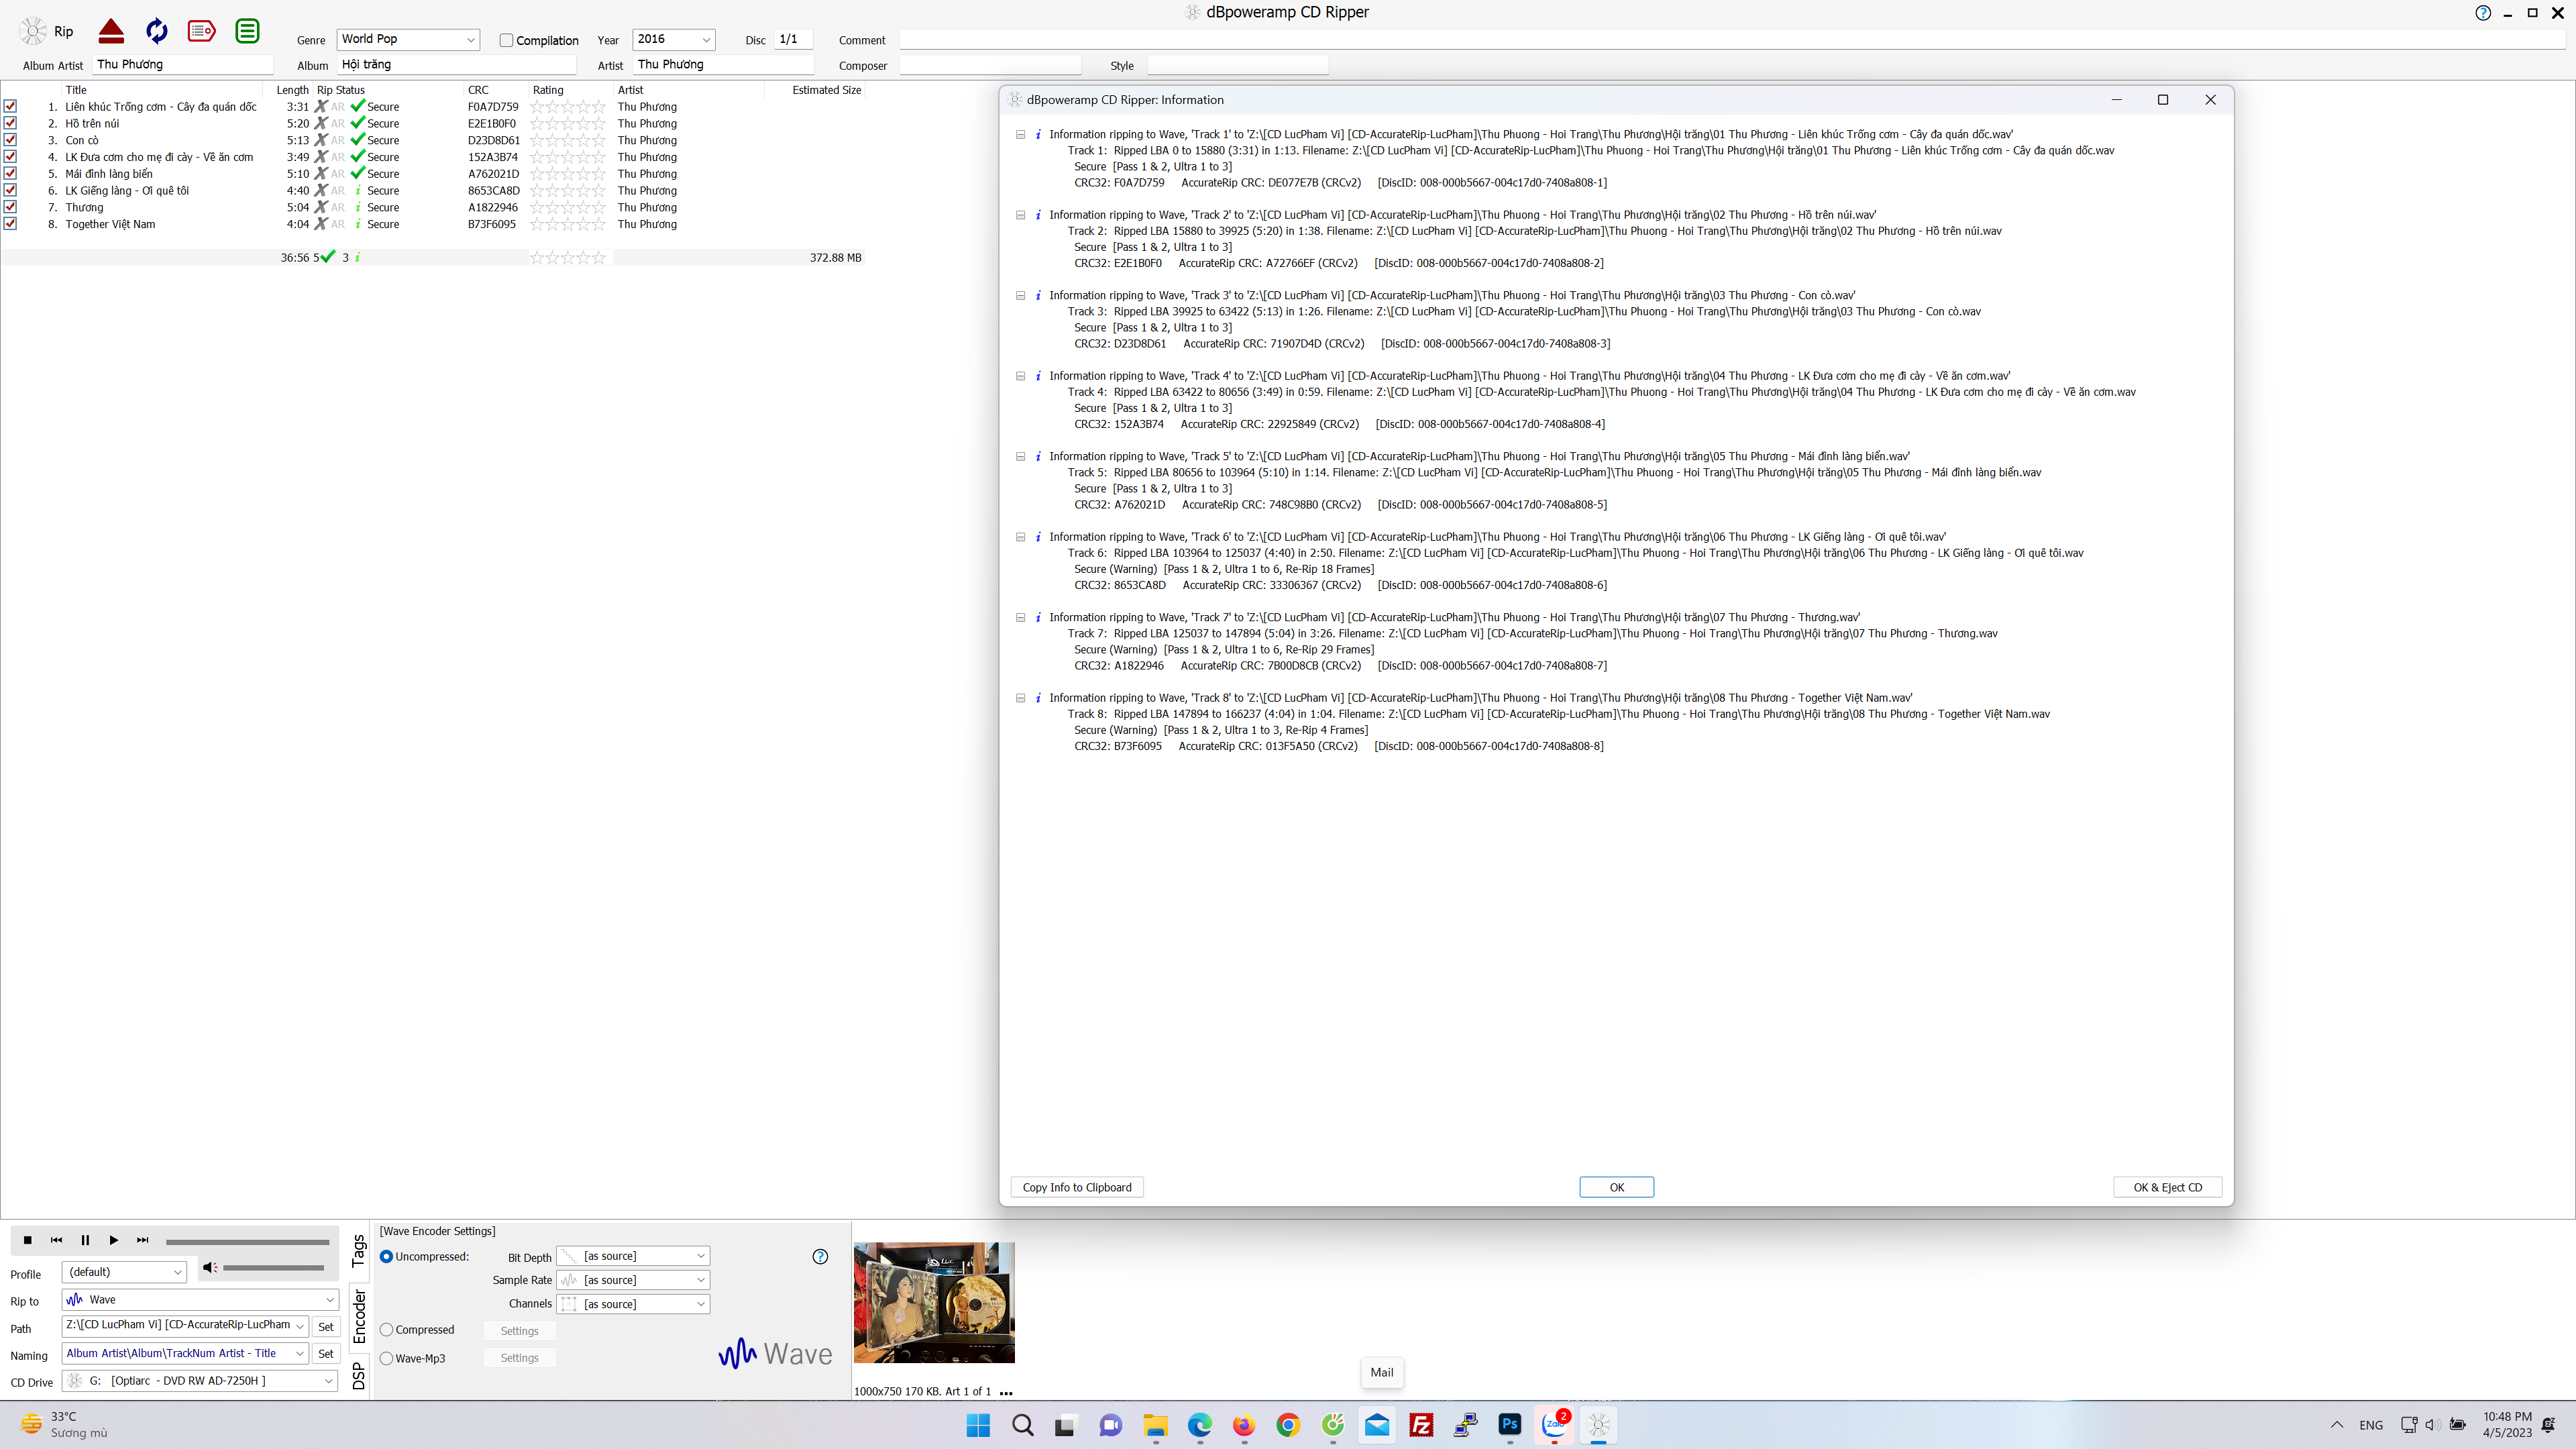Image resolution: width=2576 pixels, height=1449 pixels.
Task: Open the Channels dropdown
Action: point(633,1304)
